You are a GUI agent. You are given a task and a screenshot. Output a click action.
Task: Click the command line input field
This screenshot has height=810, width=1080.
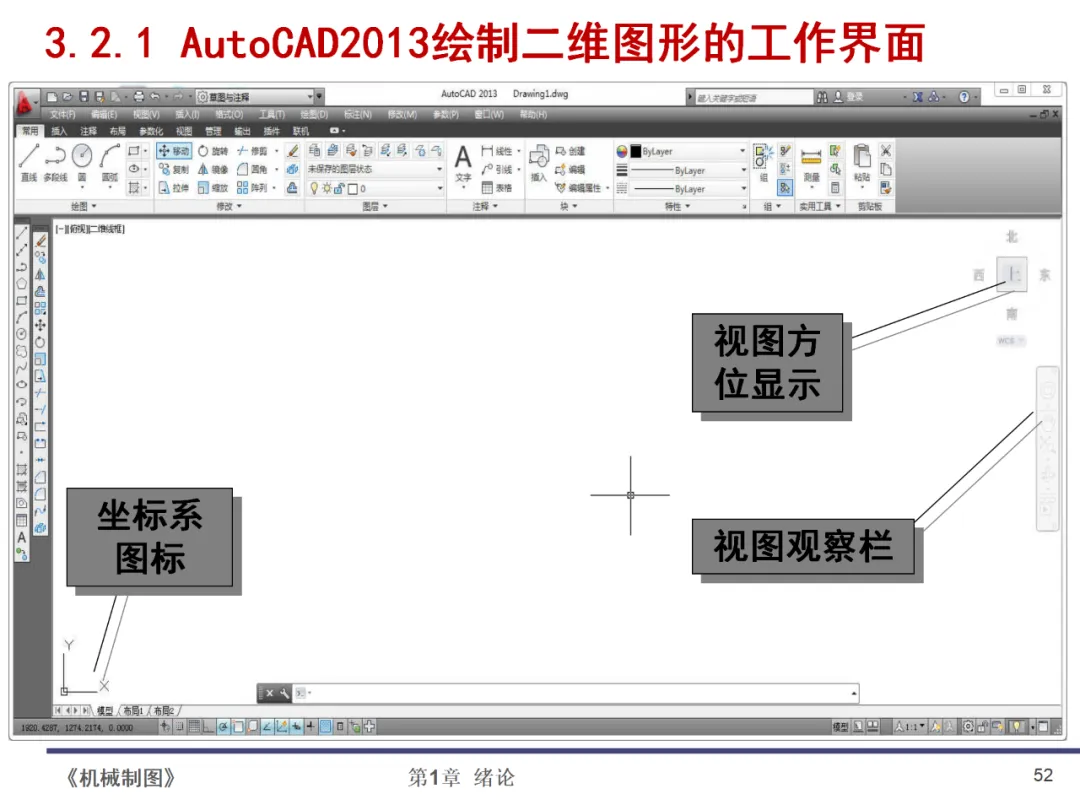click(577, 693)
